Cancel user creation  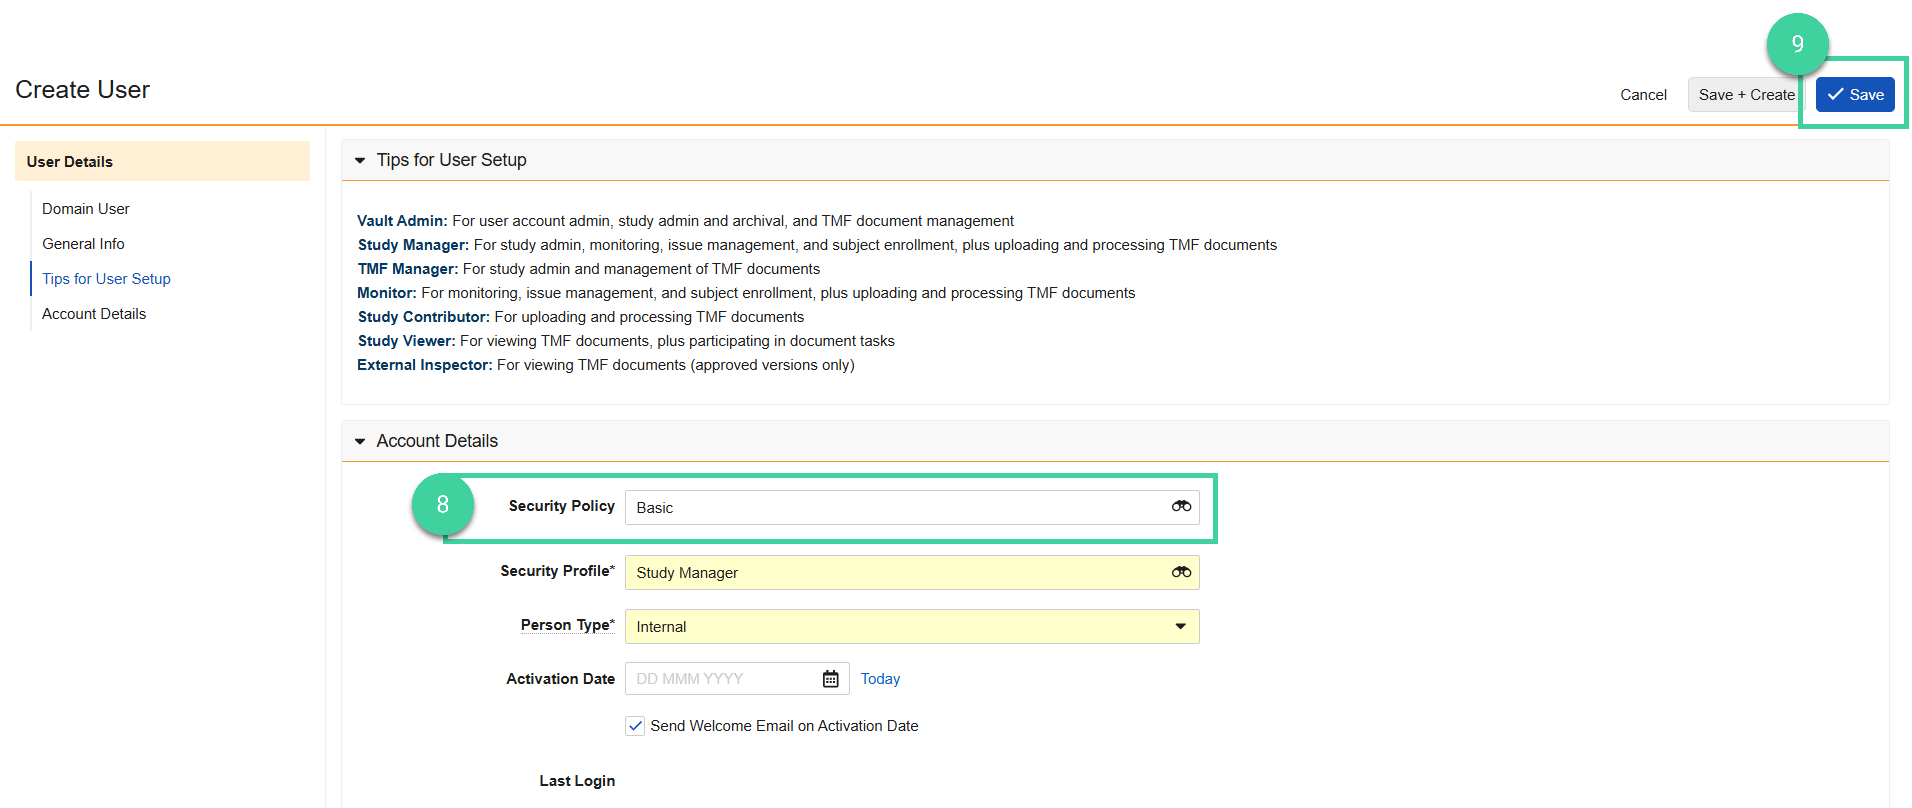1643,95
